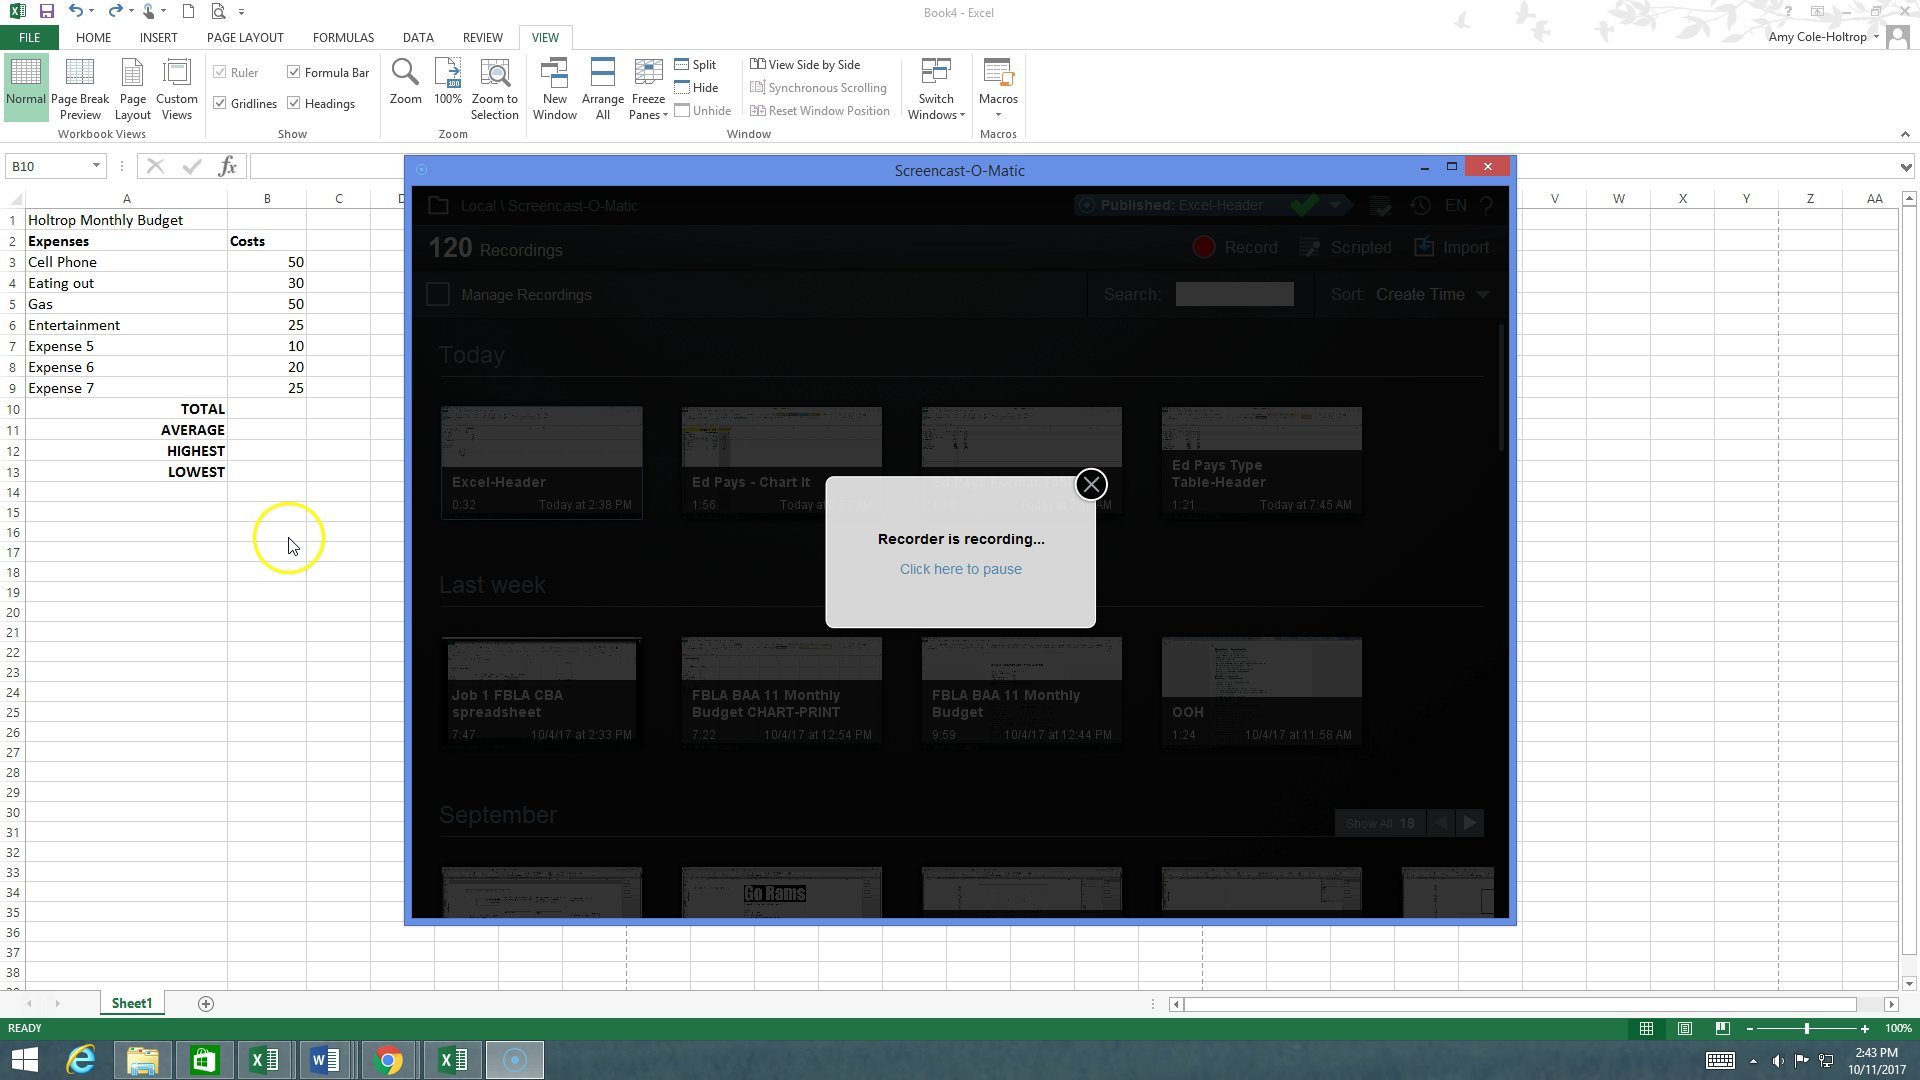Screen dimensions: 1920x1080
Task: Uncheck the Headings checkbox
Action: click(294, 103)
